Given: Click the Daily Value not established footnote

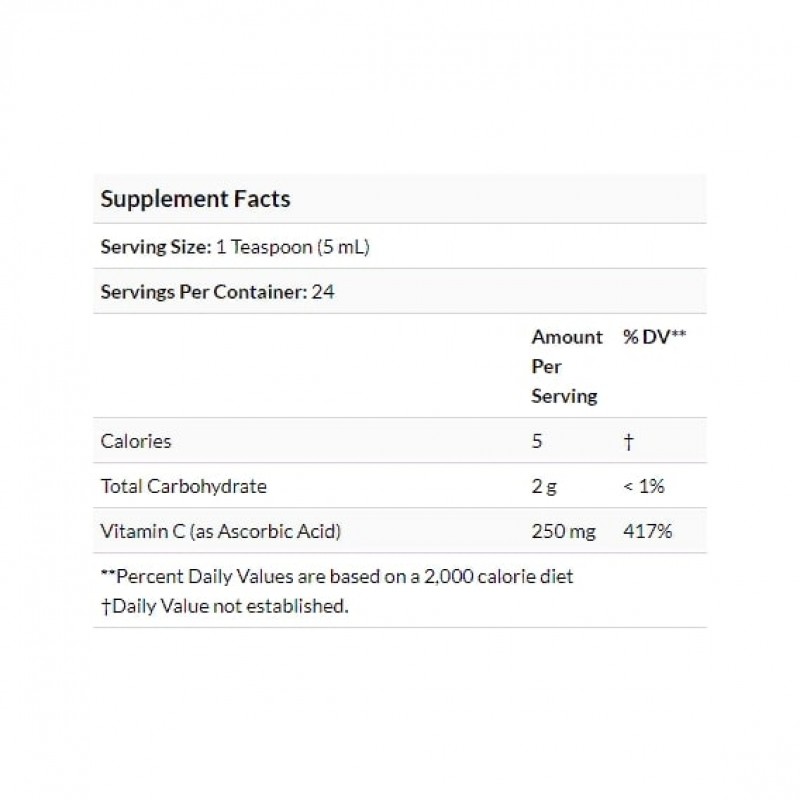Looking at the screenshot, I should pos(224,606).
